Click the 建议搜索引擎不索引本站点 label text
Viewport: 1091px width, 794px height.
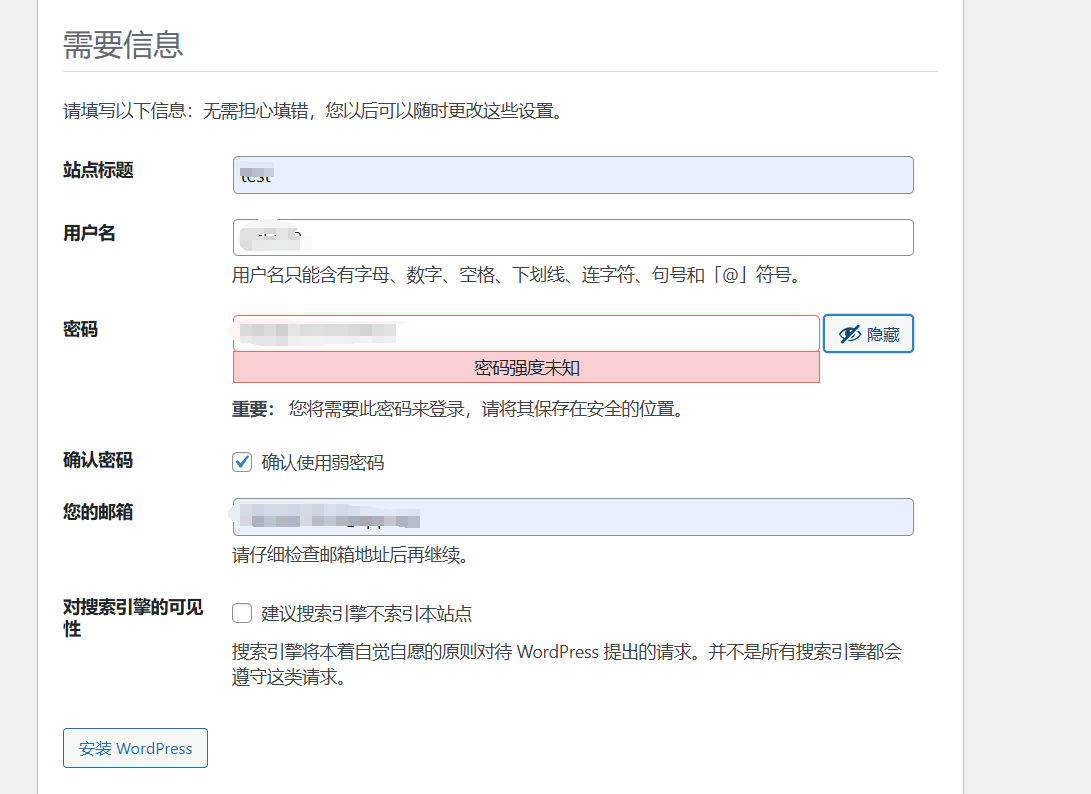pos(366,614)
